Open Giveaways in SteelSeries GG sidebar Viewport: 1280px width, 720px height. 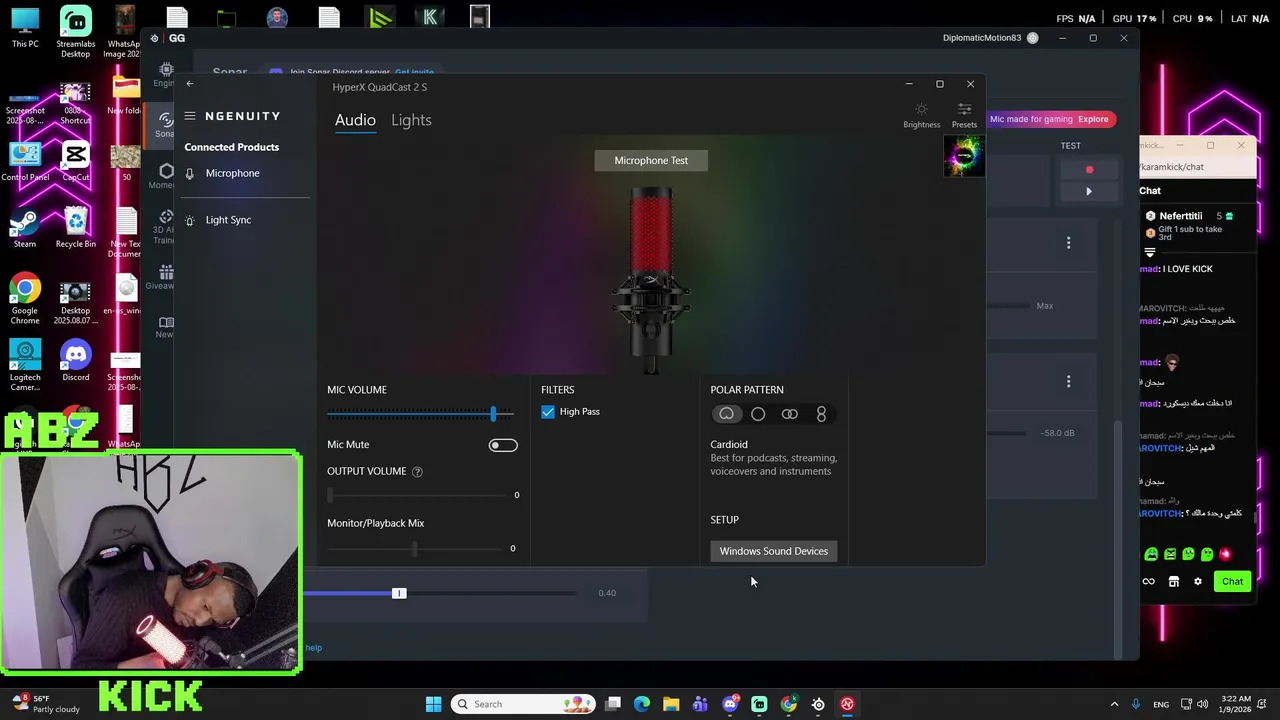coord(165,277)
